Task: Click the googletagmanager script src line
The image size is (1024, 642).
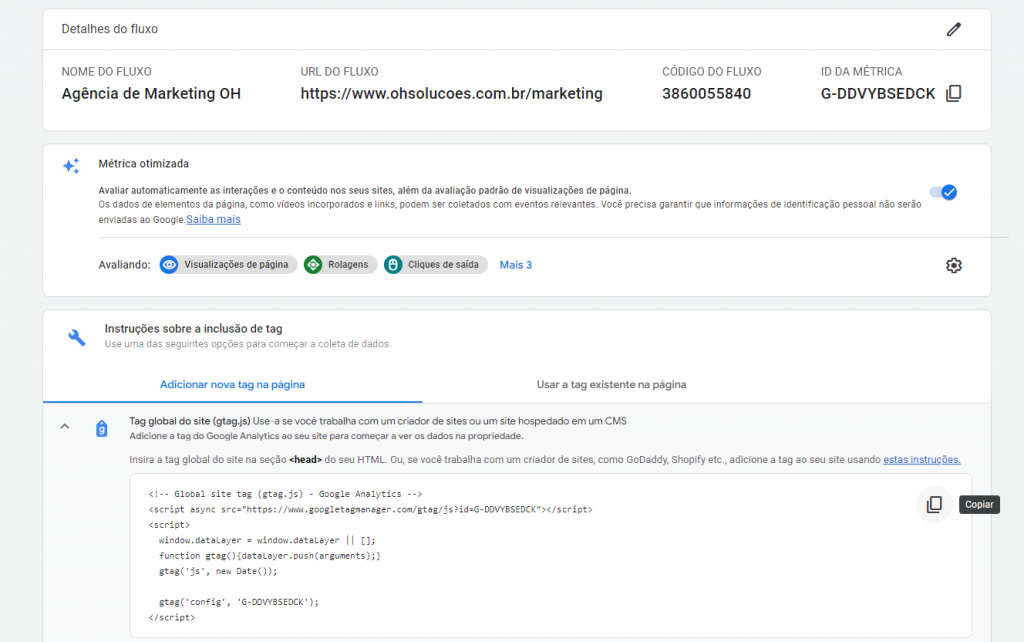Action: pyautogui.click(x=370, y=509)
